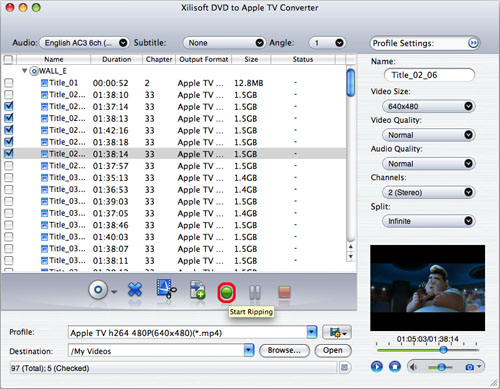The width and height of the screenshot is (500, 389).
Task: Expand the Destination combo box arrow
Action: (249, 350)
